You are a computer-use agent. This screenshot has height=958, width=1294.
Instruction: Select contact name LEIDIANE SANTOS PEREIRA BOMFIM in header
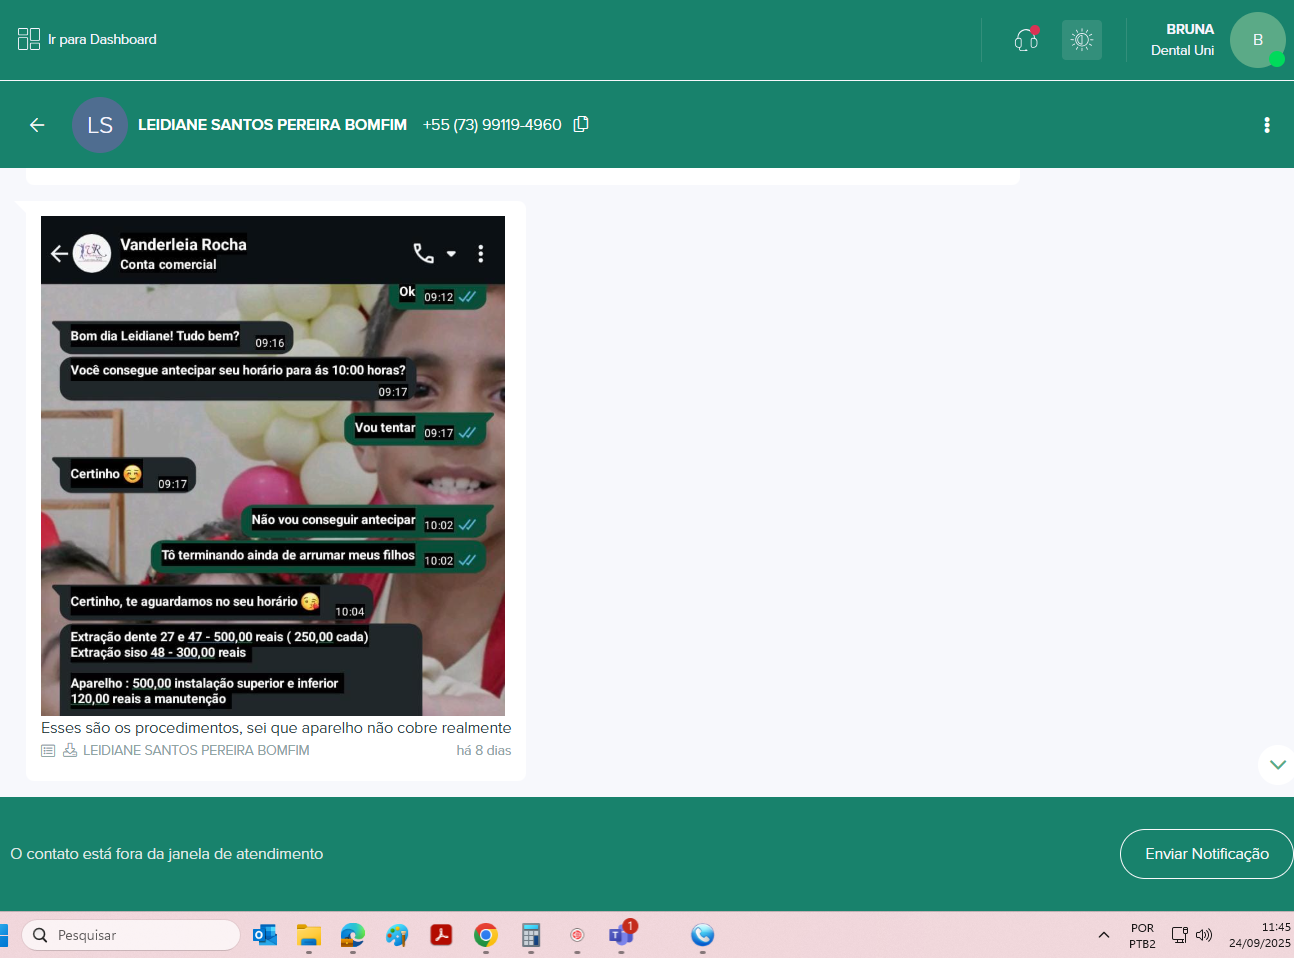(272, 125)
